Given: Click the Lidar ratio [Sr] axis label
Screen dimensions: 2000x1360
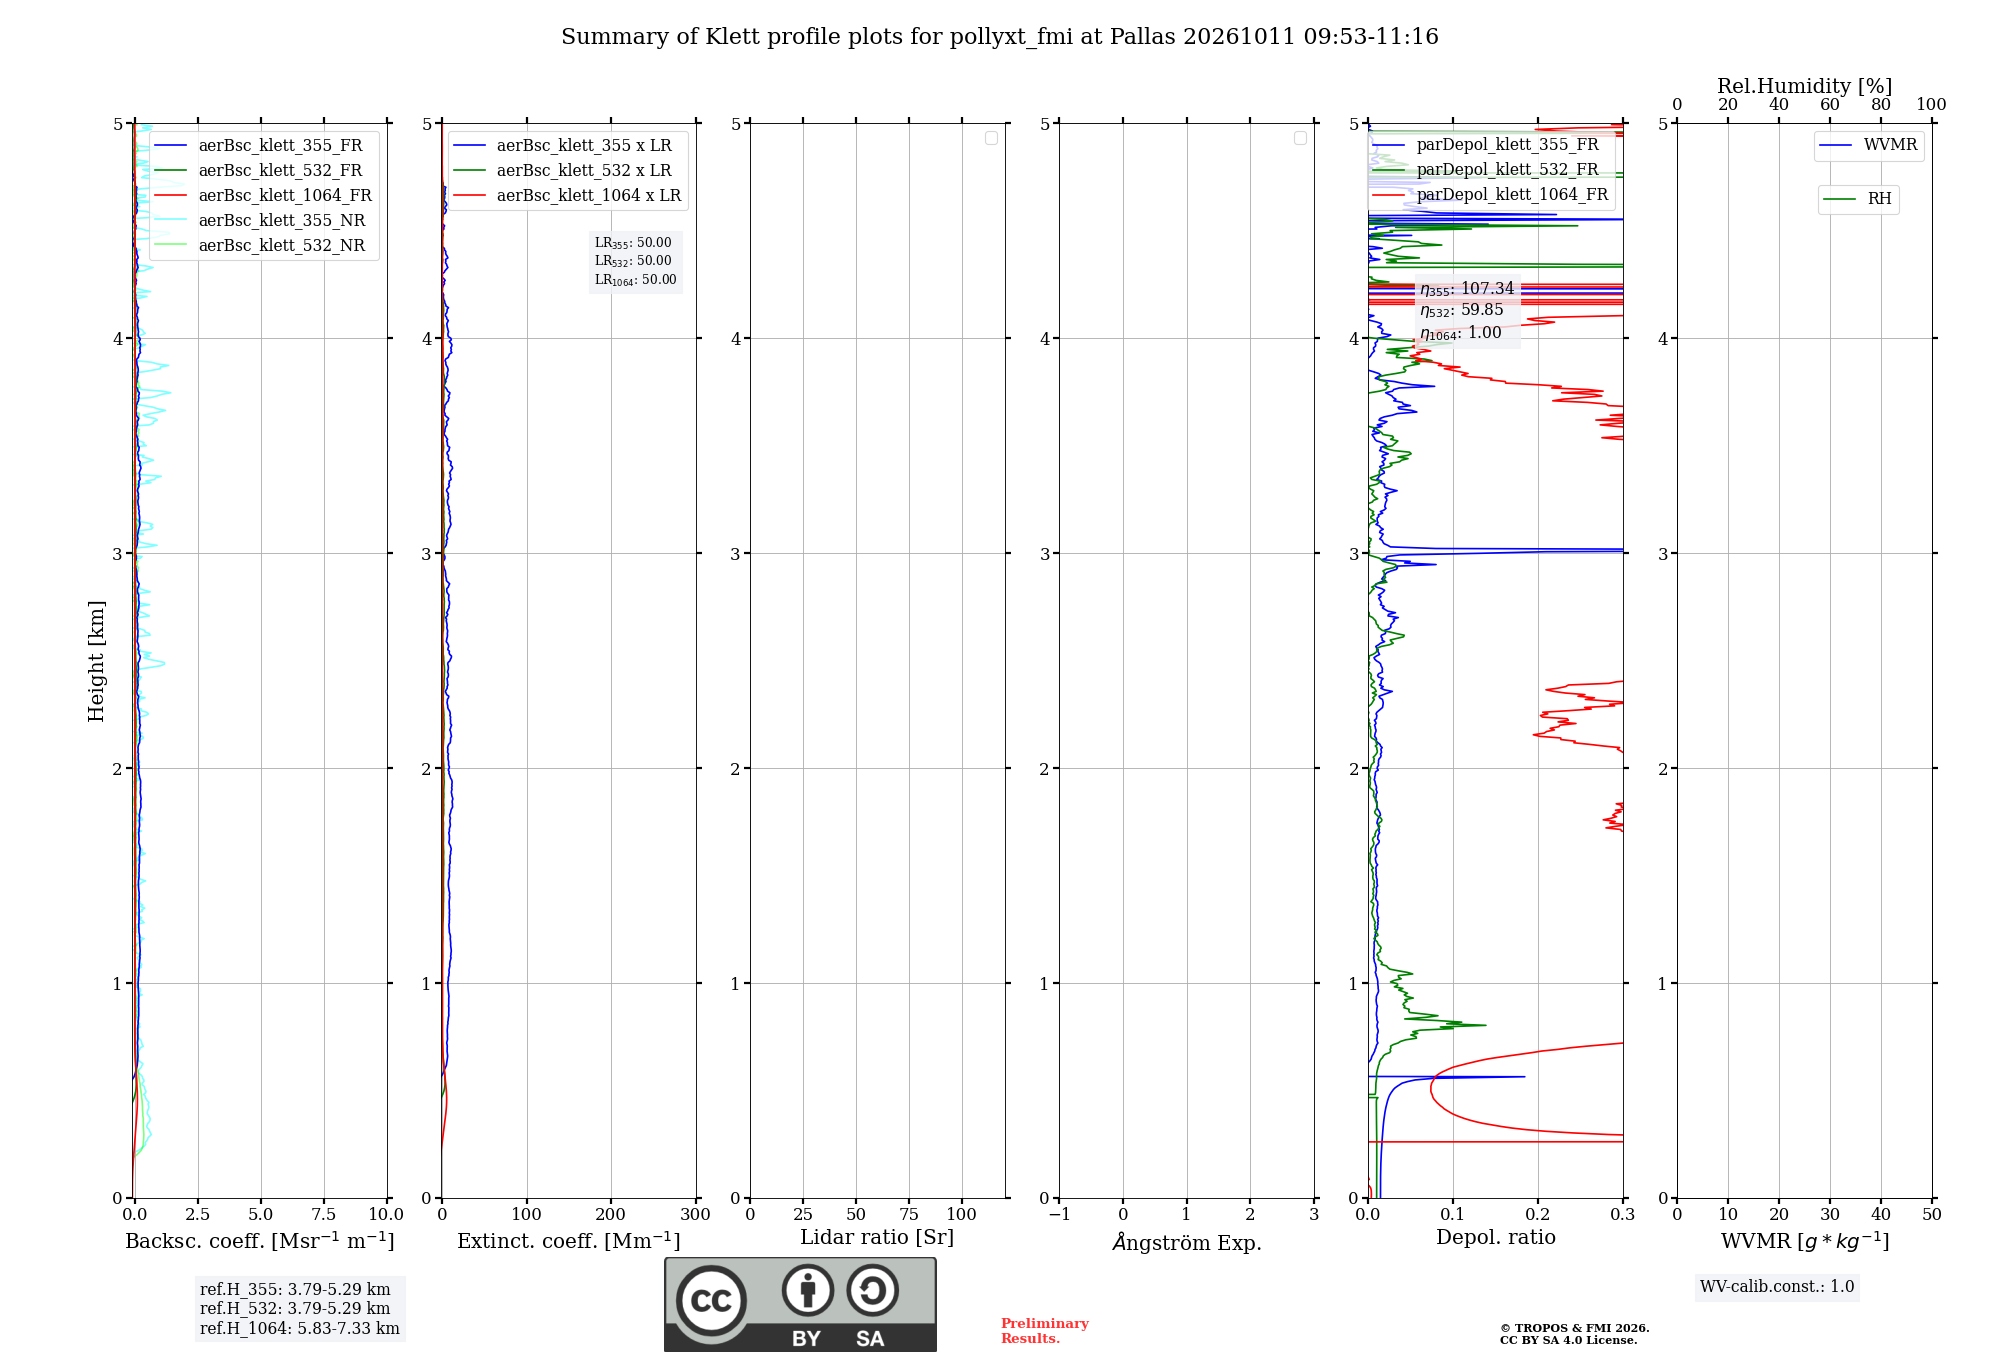Looking at the screenshot, I should 877,1238.
